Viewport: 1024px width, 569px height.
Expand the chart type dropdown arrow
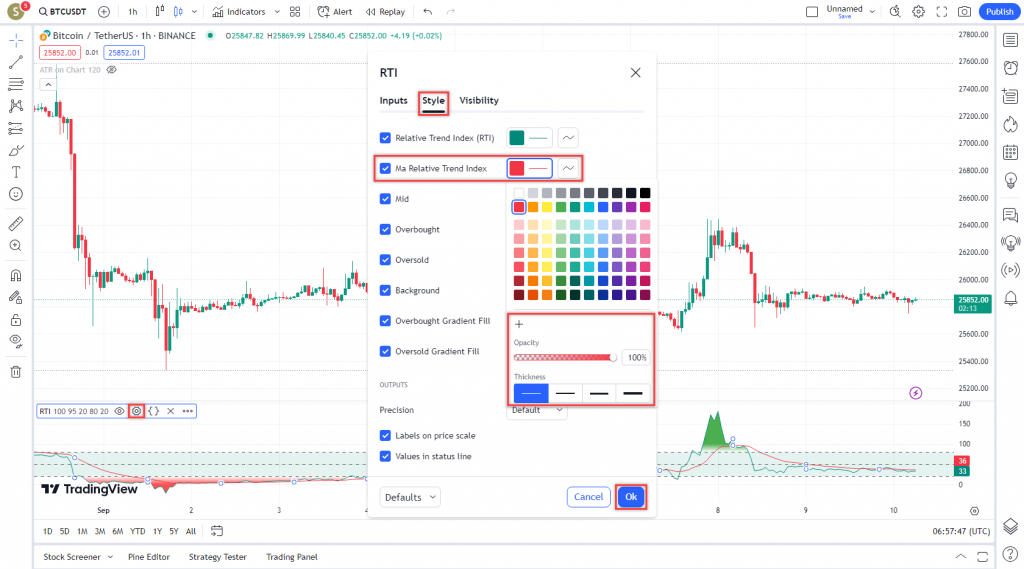(194, 12)
